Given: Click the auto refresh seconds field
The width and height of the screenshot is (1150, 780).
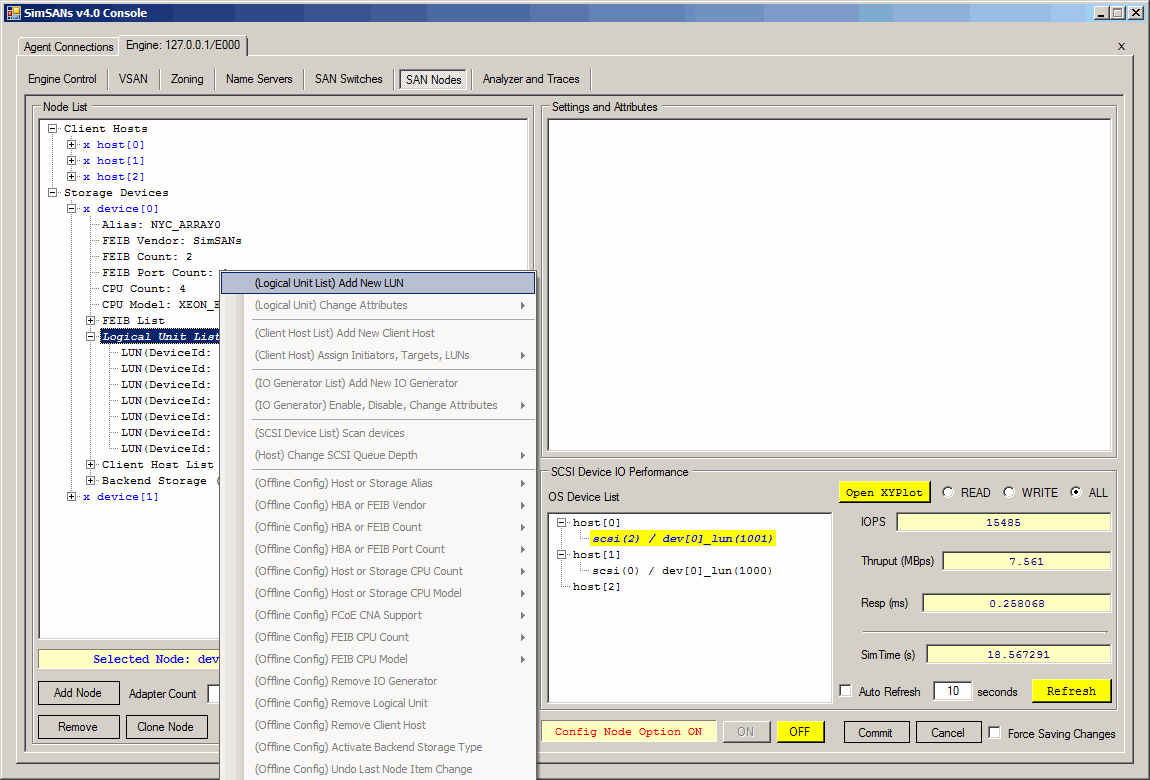Looking at the screenshot, I should pyautogui.click(x=951, y=691).
